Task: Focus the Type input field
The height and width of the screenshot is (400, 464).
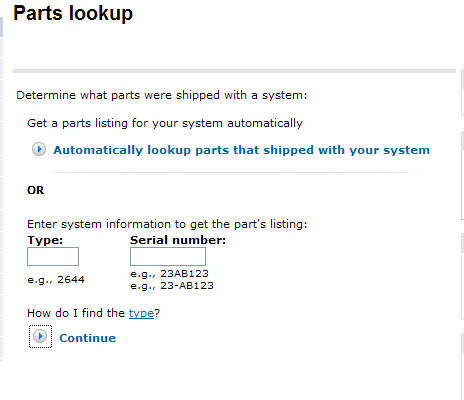Action: click(53, 256)
